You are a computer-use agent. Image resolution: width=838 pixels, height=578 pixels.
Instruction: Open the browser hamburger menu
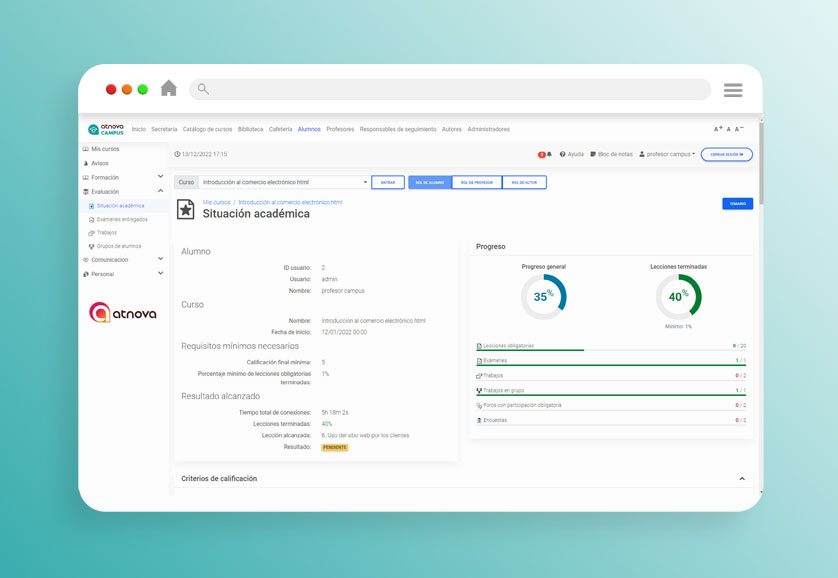[x=733, y=90]
